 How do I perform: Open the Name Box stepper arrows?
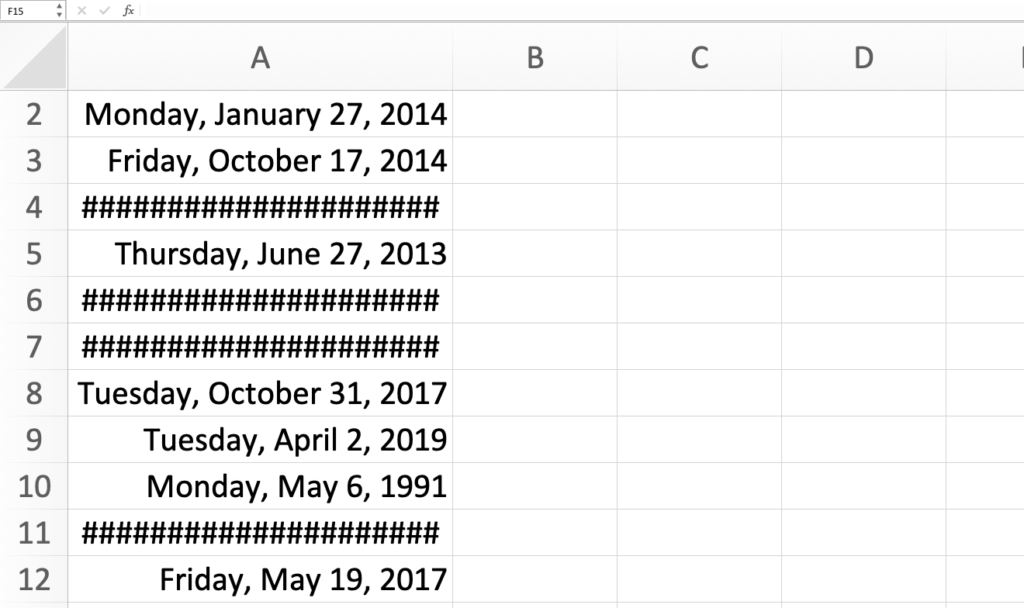(59, 10)
